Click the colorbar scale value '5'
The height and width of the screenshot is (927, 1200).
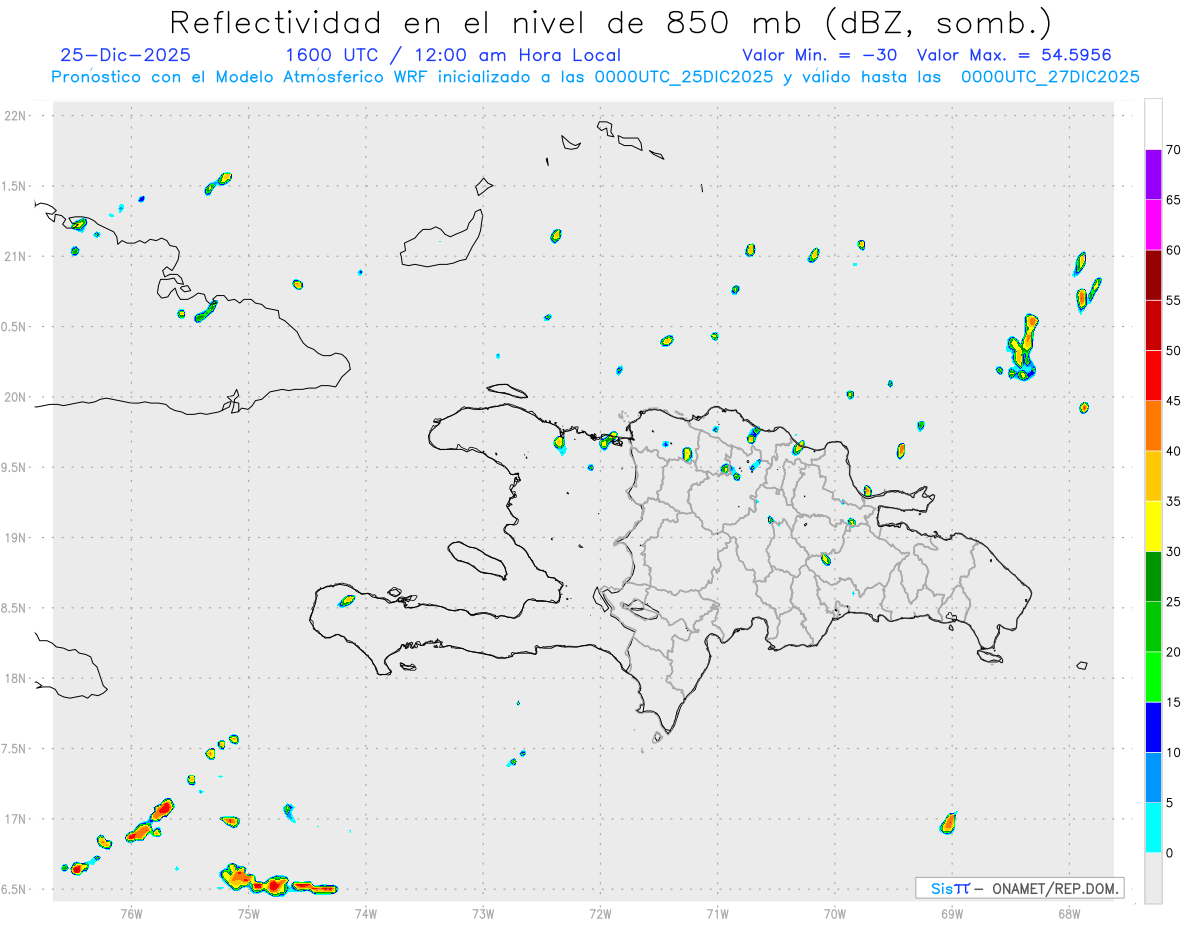(1170, 803)
